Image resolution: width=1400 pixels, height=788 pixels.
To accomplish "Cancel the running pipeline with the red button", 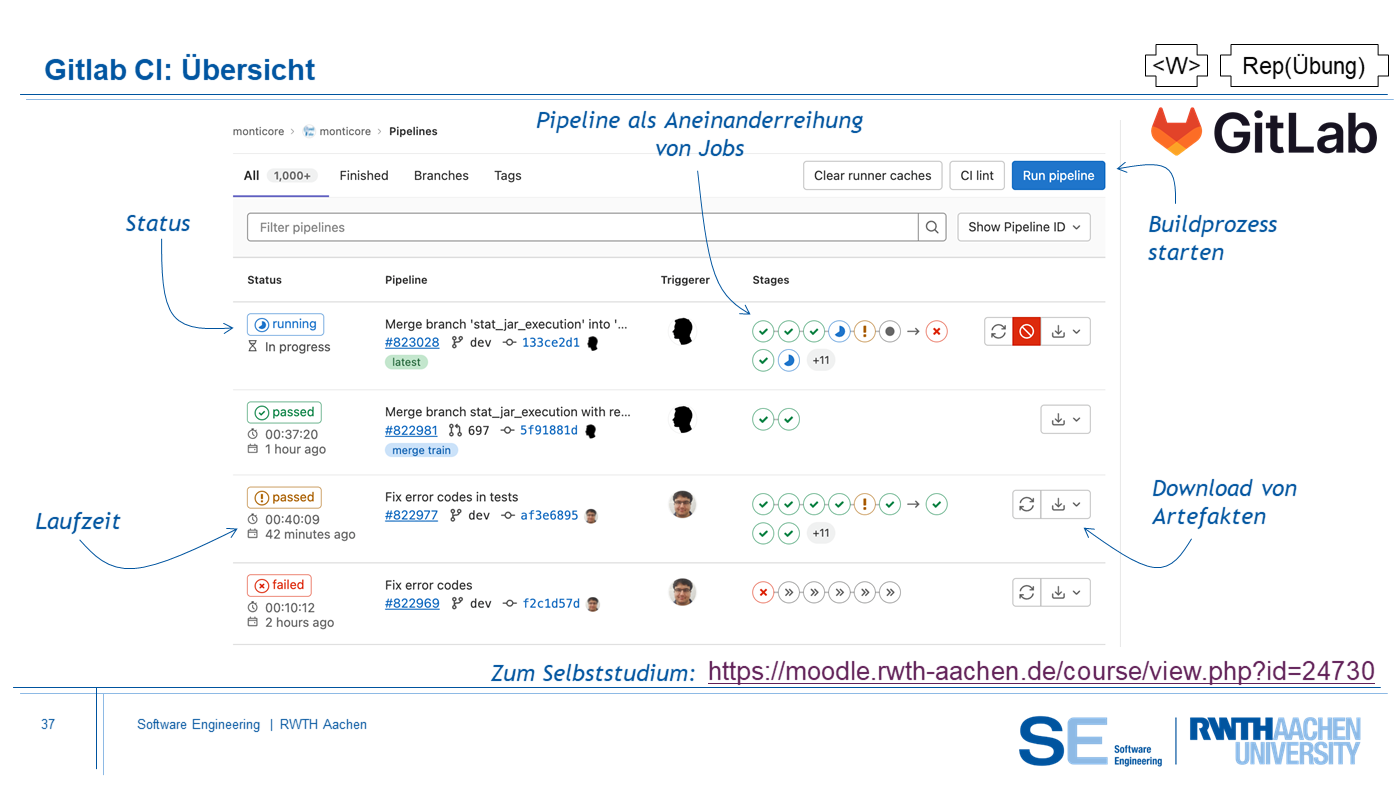I will (x=1026, y=331).
